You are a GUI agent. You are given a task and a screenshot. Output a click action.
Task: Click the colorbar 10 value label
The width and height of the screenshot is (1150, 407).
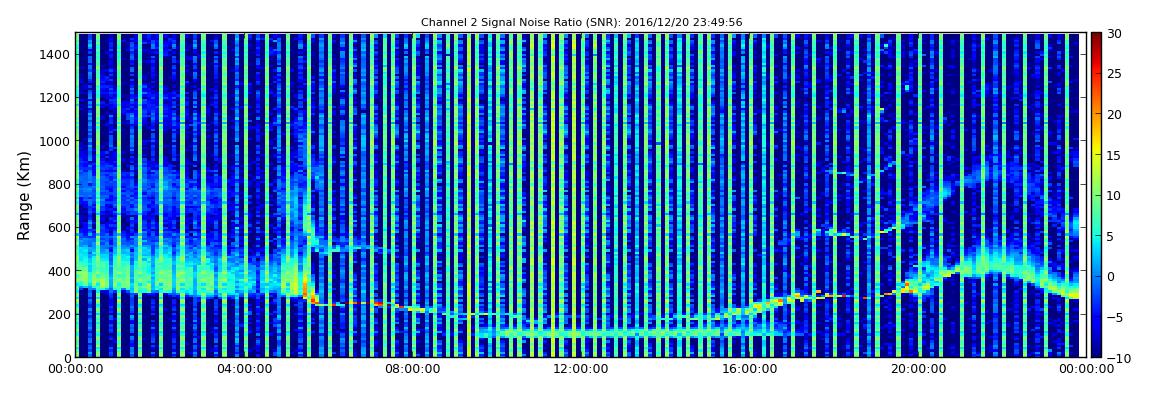click(1114, 196)
